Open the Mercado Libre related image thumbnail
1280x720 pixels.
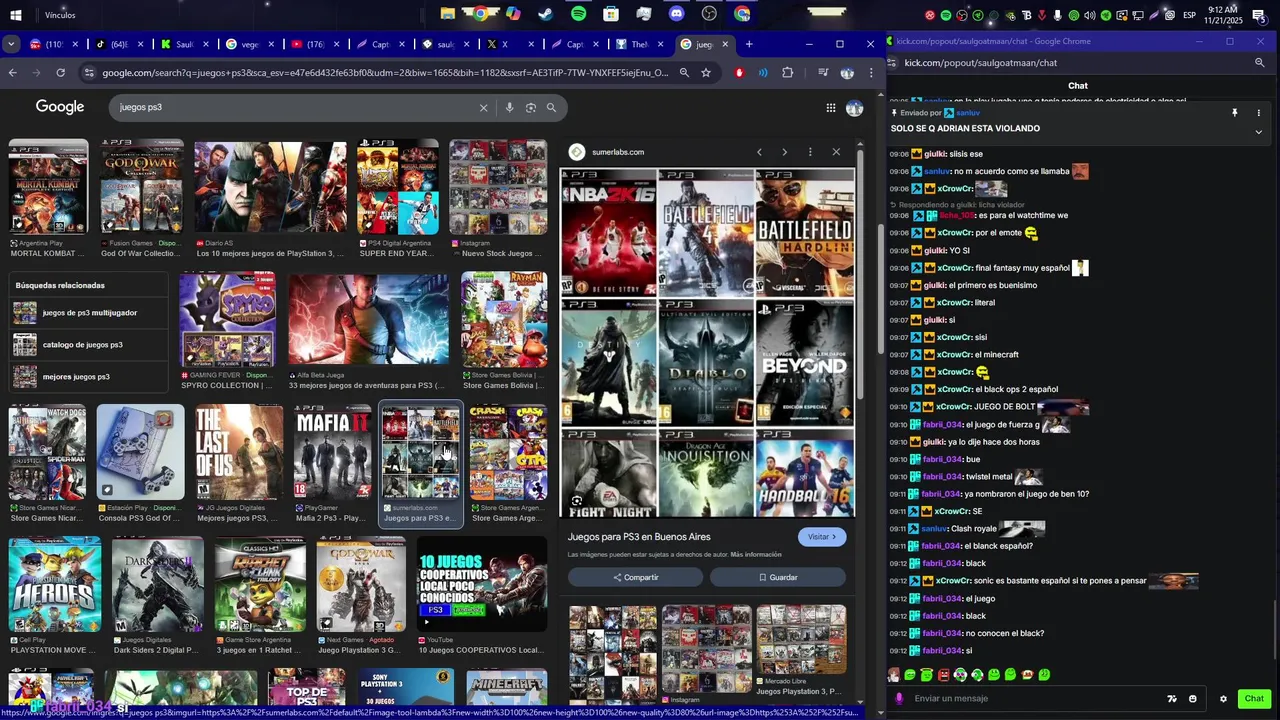point(801,639)
